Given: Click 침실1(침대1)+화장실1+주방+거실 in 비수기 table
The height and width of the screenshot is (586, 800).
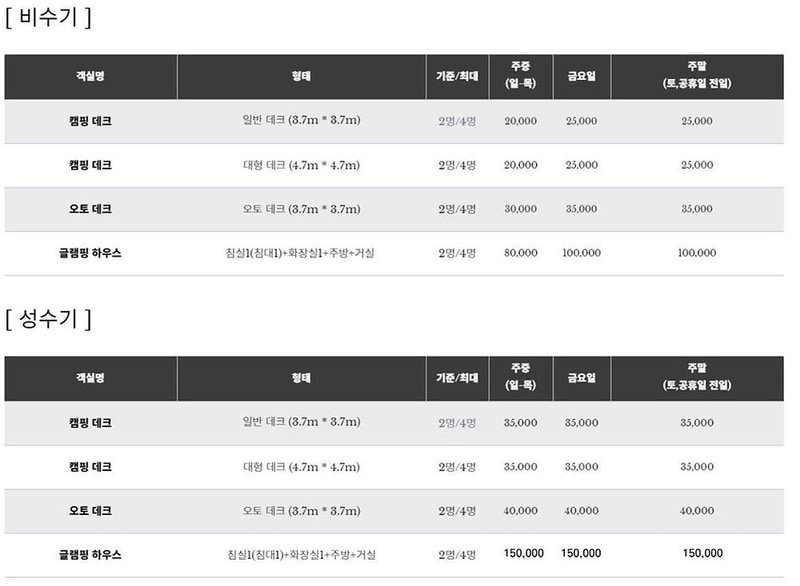Looking at the screenshot, I should [301, 253].
